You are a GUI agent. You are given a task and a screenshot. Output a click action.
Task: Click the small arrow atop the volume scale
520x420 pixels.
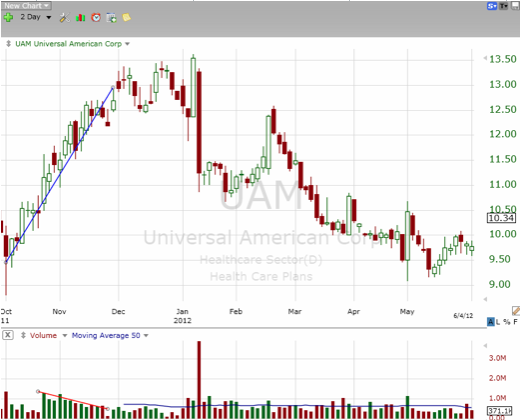485,345
